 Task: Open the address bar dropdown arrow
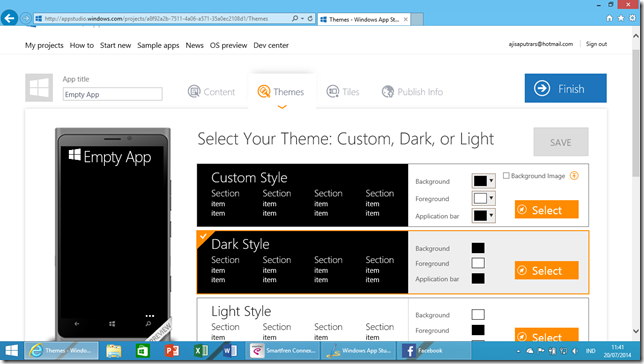point(302,18)
